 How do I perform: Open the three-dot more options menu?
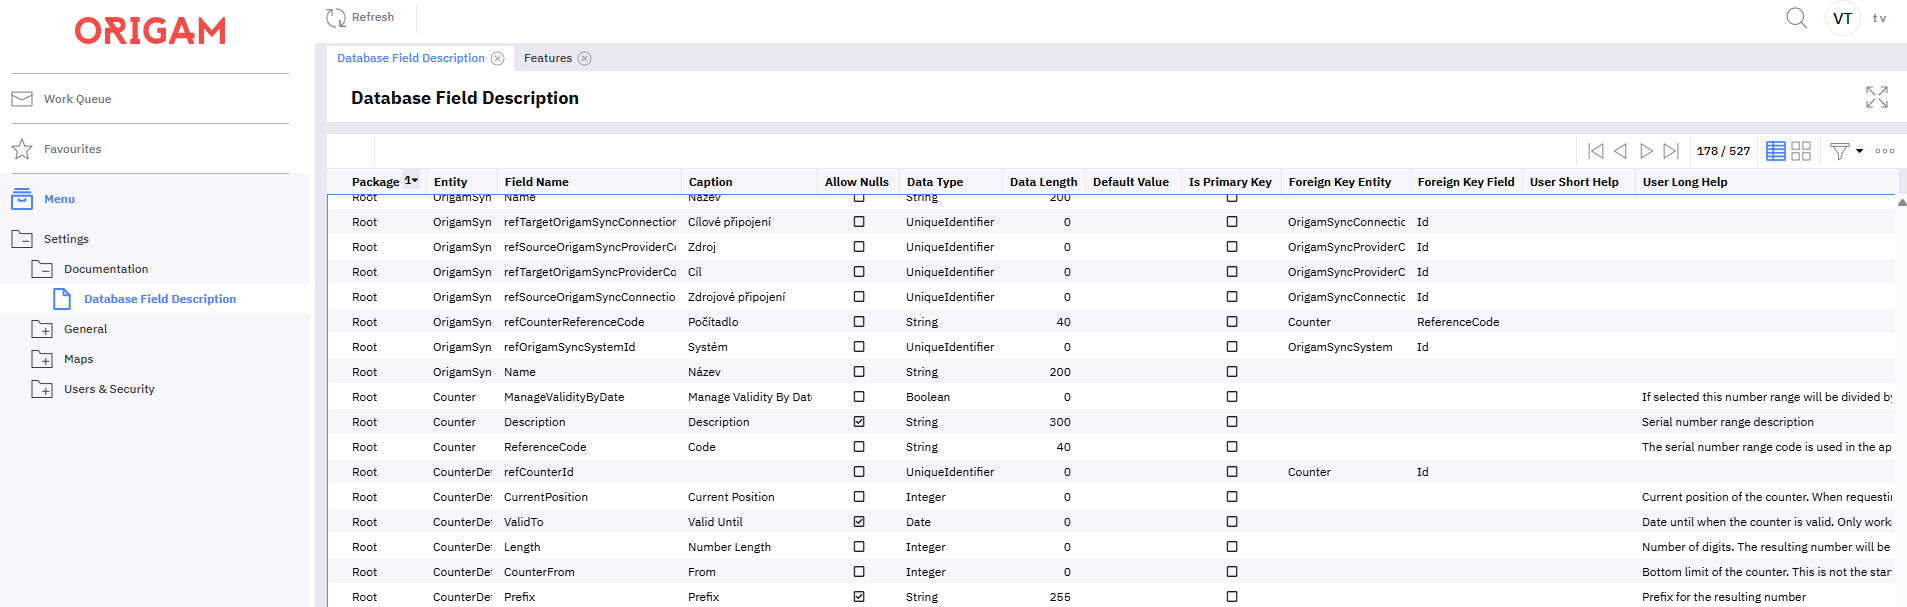(x=1885, y=151)
